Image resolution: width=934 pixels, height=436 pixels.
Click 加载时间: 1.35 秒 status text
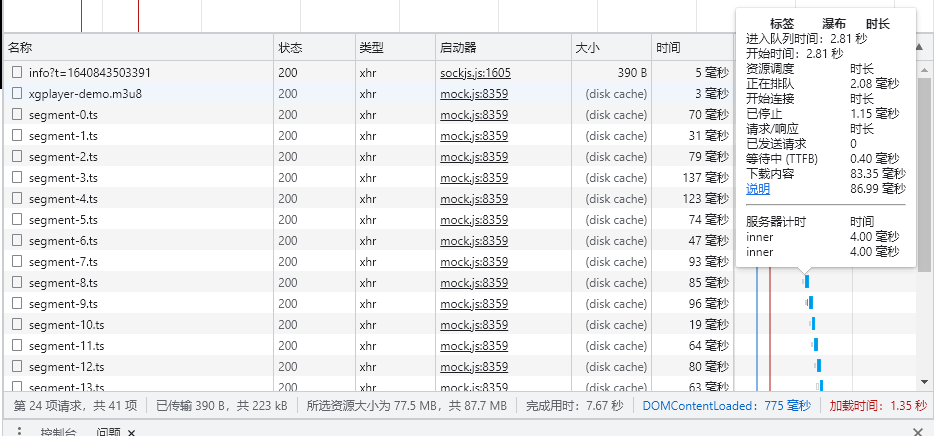pyautogui.click(x=878, y=406)
